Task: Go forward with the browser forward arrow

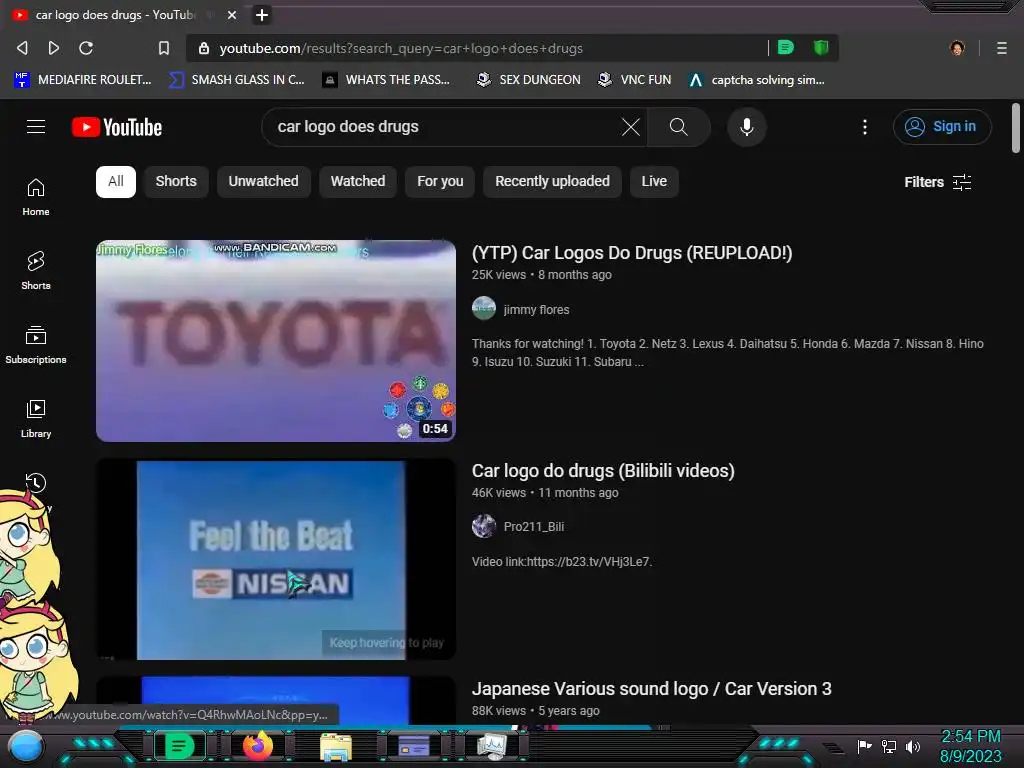Action: coord(54,48)
